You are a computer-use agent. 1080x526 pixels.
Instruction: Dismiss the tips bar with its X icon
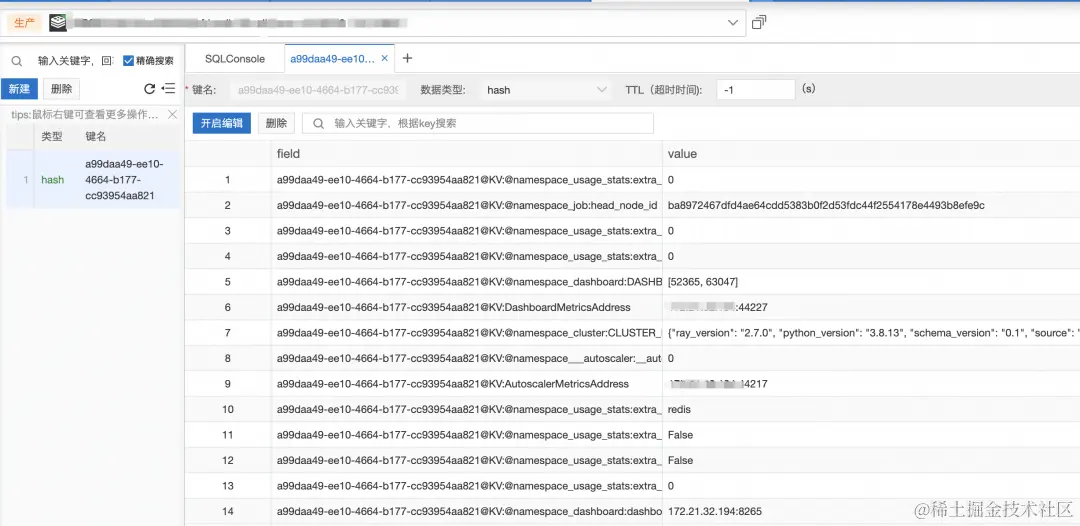point(172,114)
